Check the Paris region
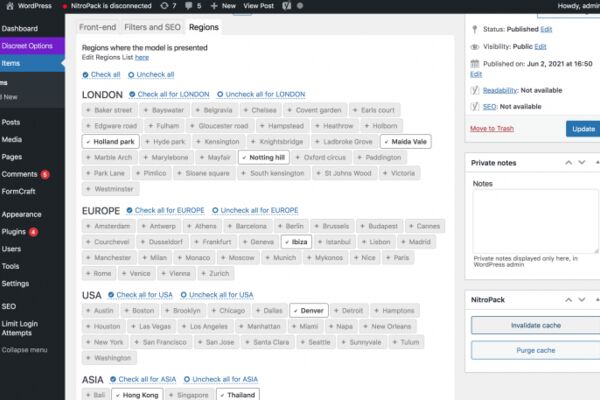The width and height of the screenshot is (600, 400). point(398,258)
